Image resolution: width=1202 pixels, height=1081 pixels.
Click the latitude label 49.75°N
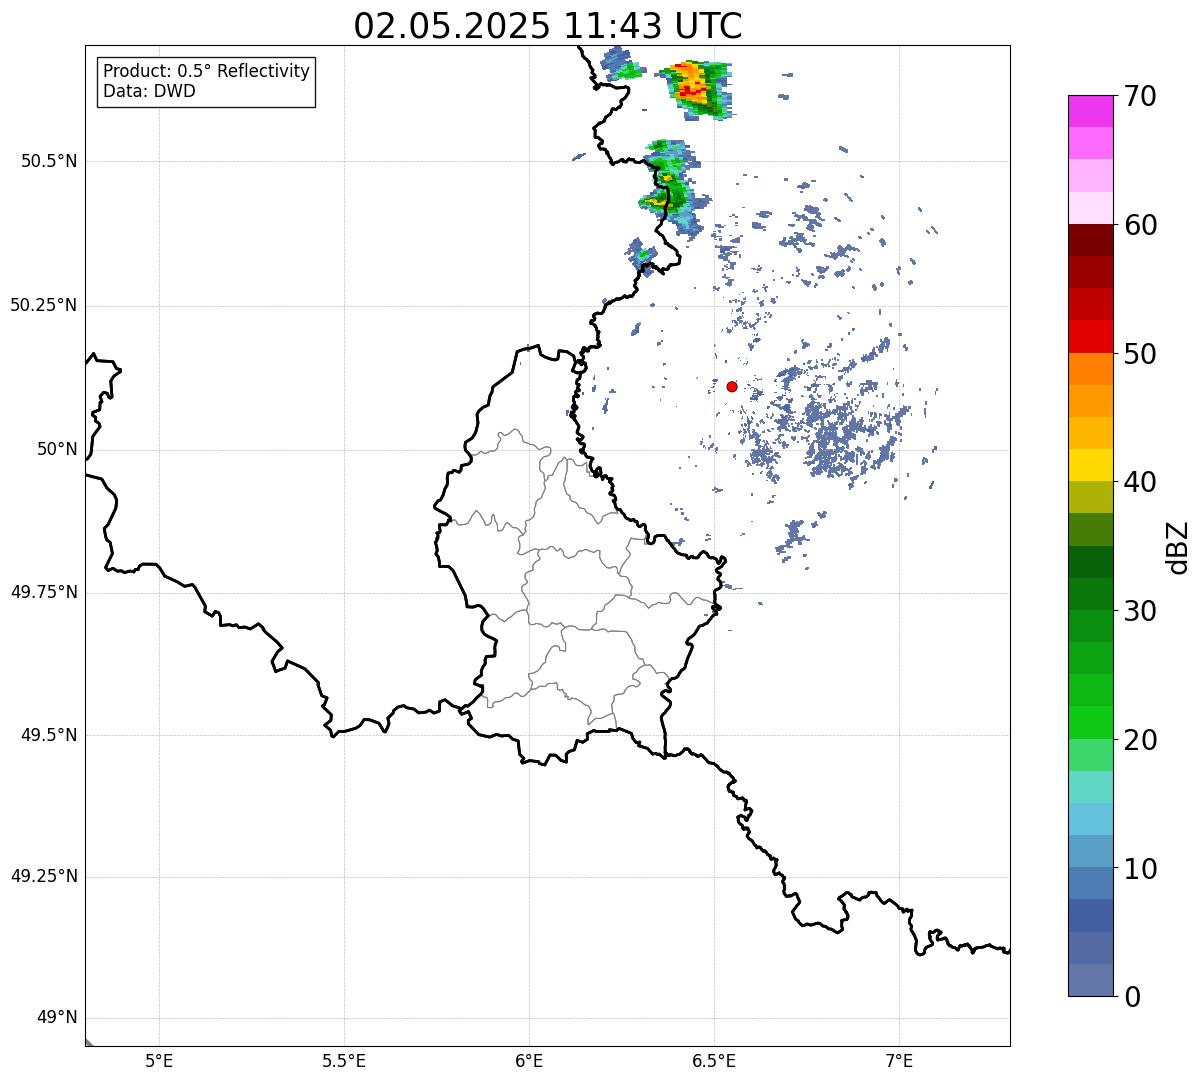pyautogui.click(x=43, y=592)
